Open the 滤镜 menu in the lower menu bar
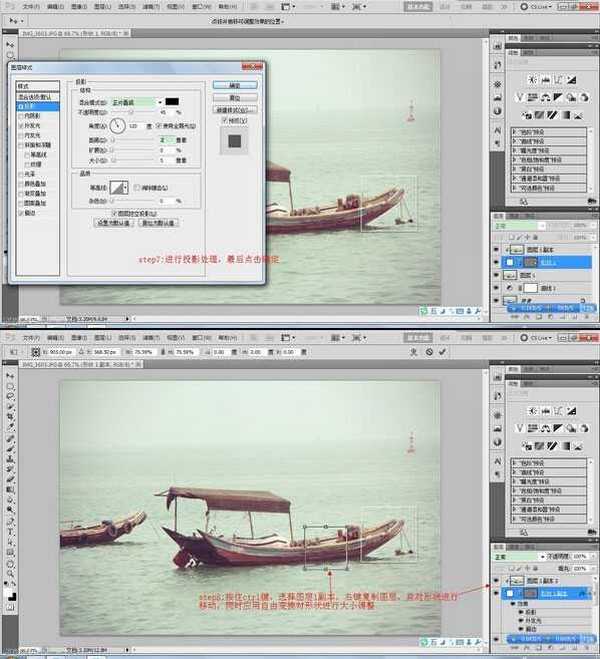 148,337
